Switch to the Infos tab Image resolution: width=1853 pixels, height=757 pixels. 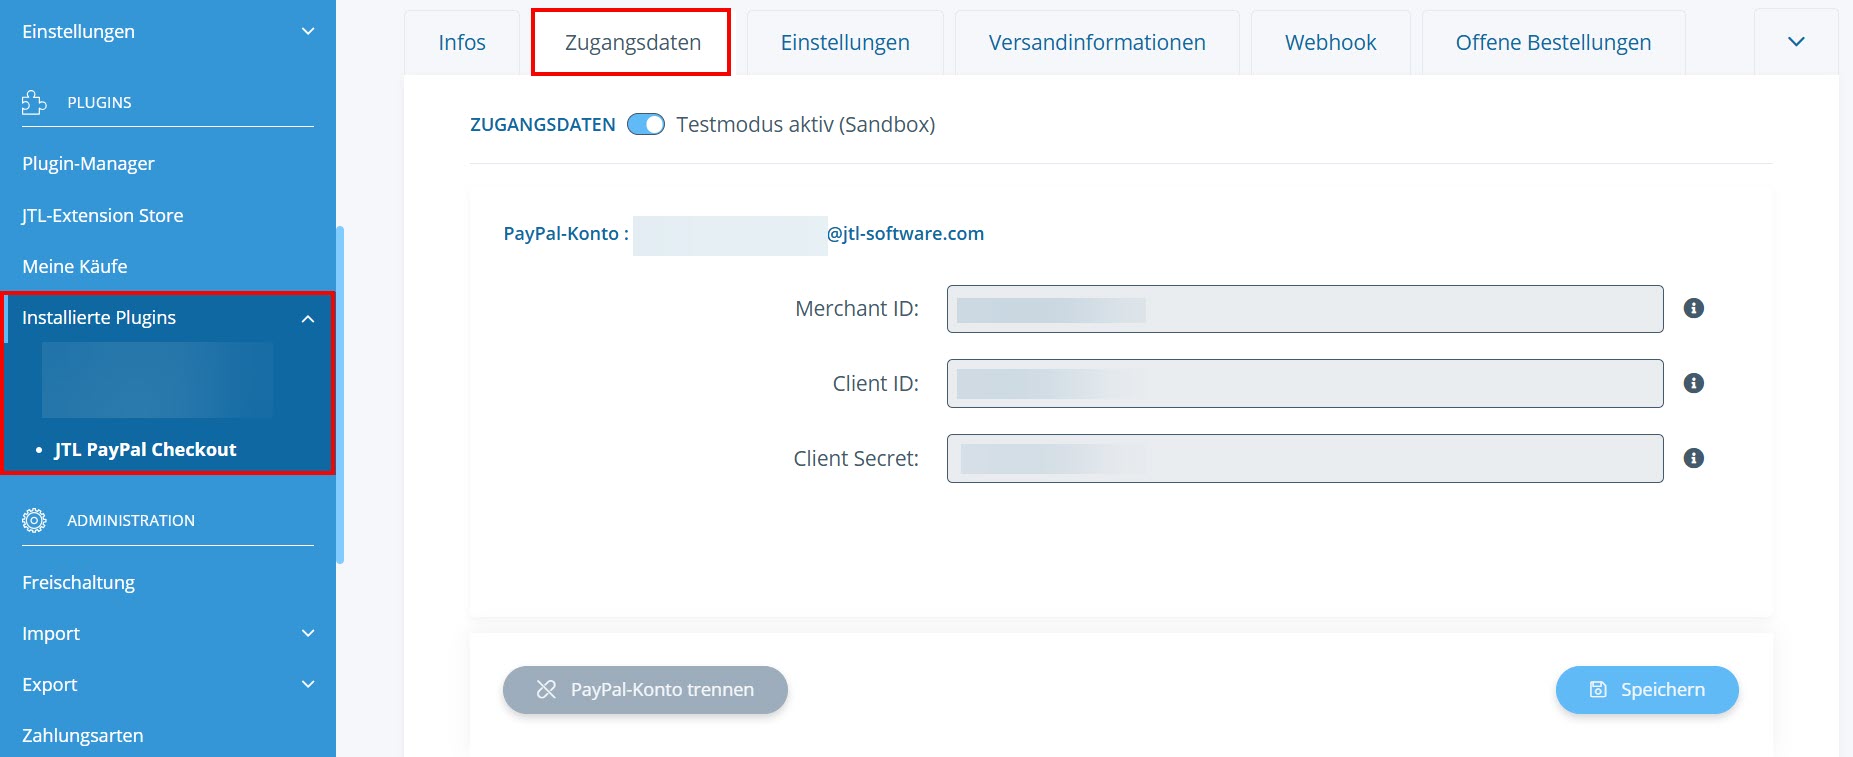[461, 42]
